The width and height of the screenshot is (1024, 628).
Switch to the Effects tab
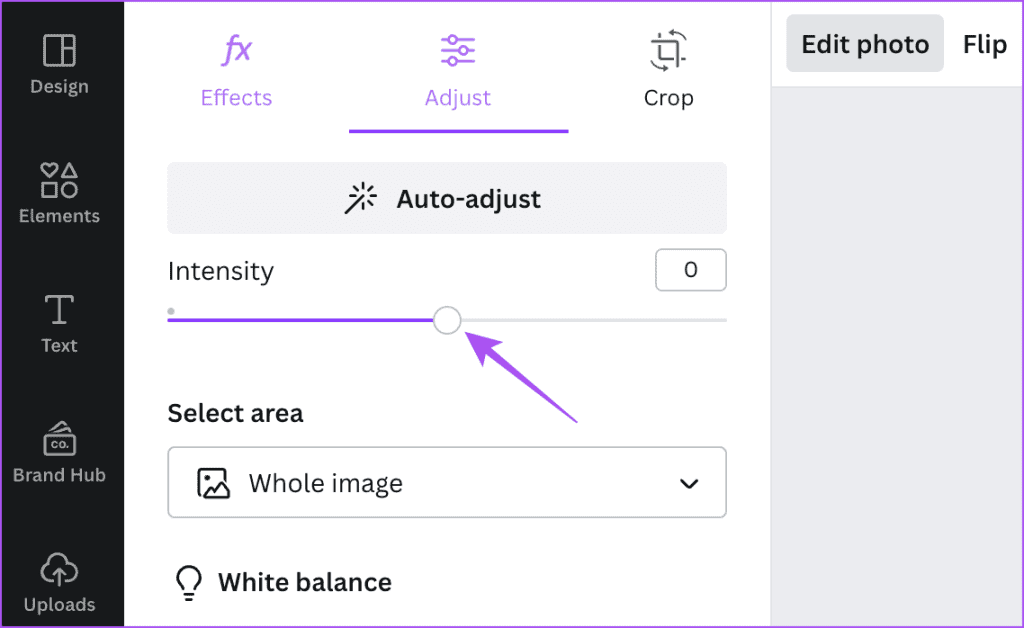click(236, 70)
